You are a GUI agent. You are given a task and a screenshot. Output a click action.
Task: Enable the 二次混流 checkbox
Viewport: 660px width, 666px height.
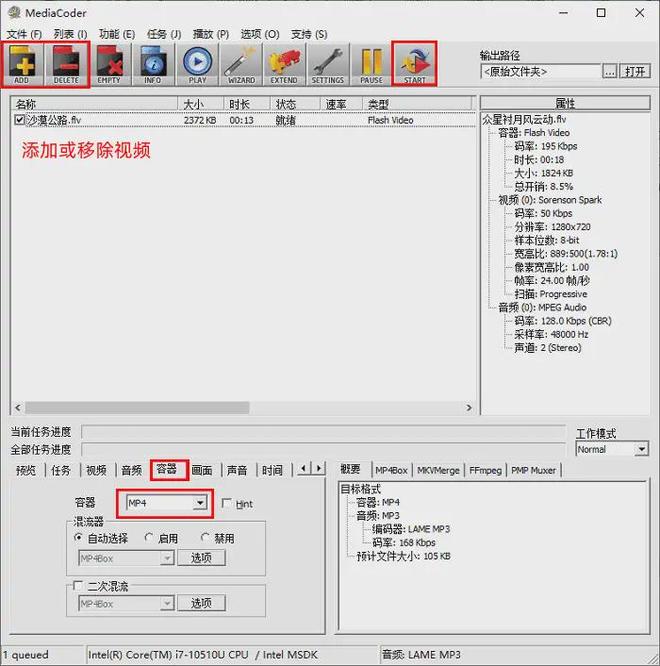[78, 586]
